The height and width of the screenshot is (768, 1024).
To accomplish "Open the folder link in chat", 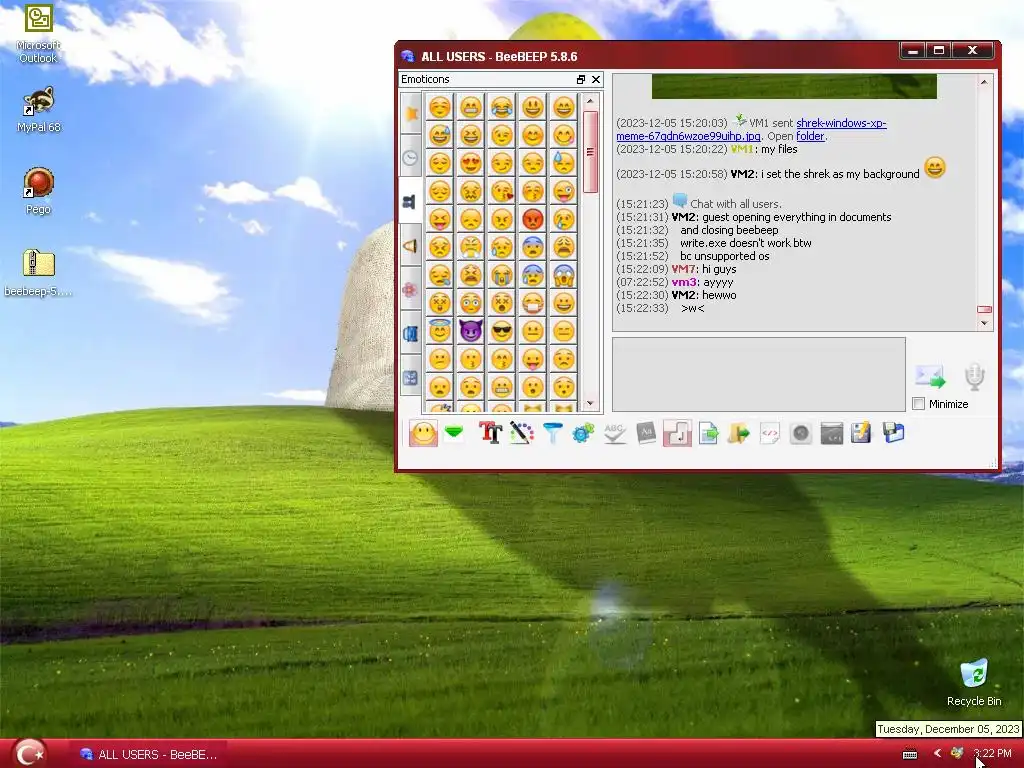I will tap(810, 136).
